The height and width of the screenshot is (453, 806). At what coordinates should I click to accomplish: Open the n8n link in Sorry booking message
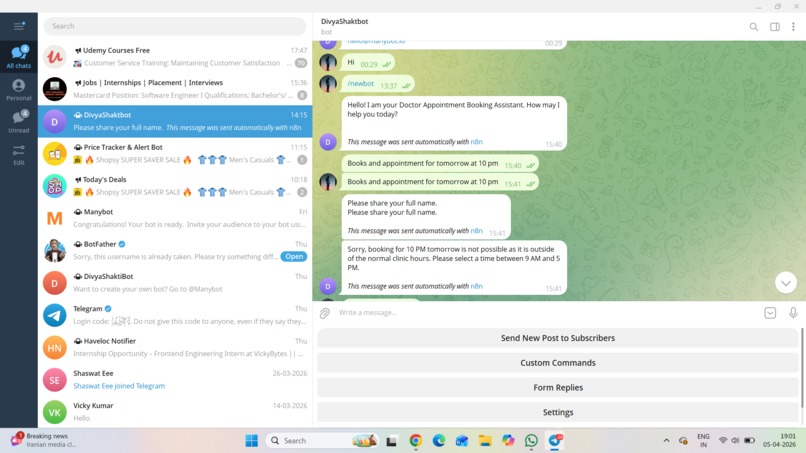(x=477, y=286)
